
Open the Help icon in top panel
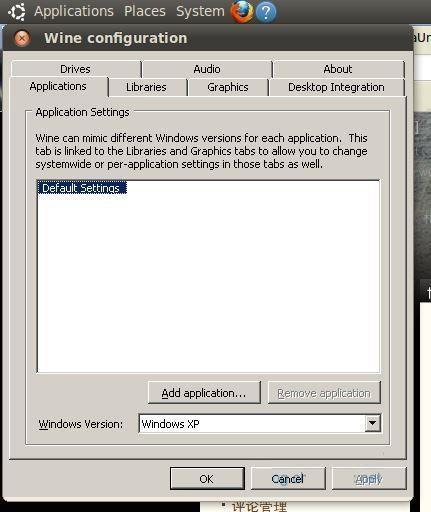click(x=266, y=12)
